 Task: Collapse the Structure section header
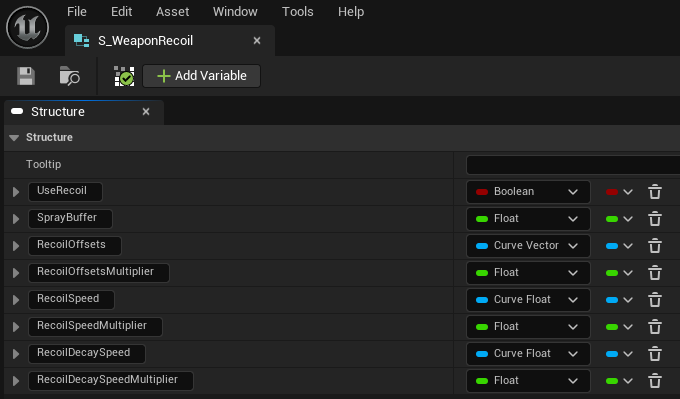tap(14, 138)
